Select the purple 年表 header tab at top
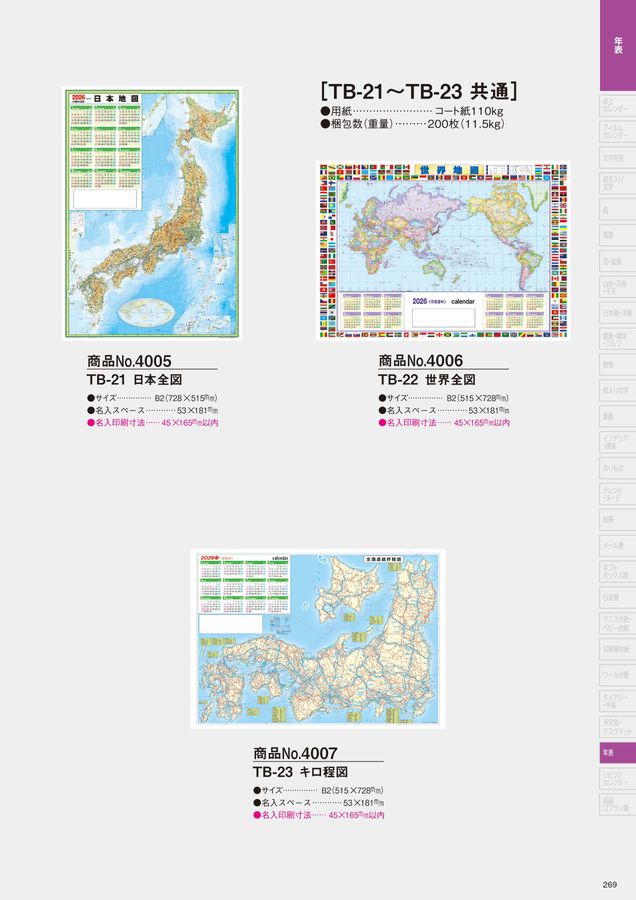The image size is (636, 900). tap(618, 45)
